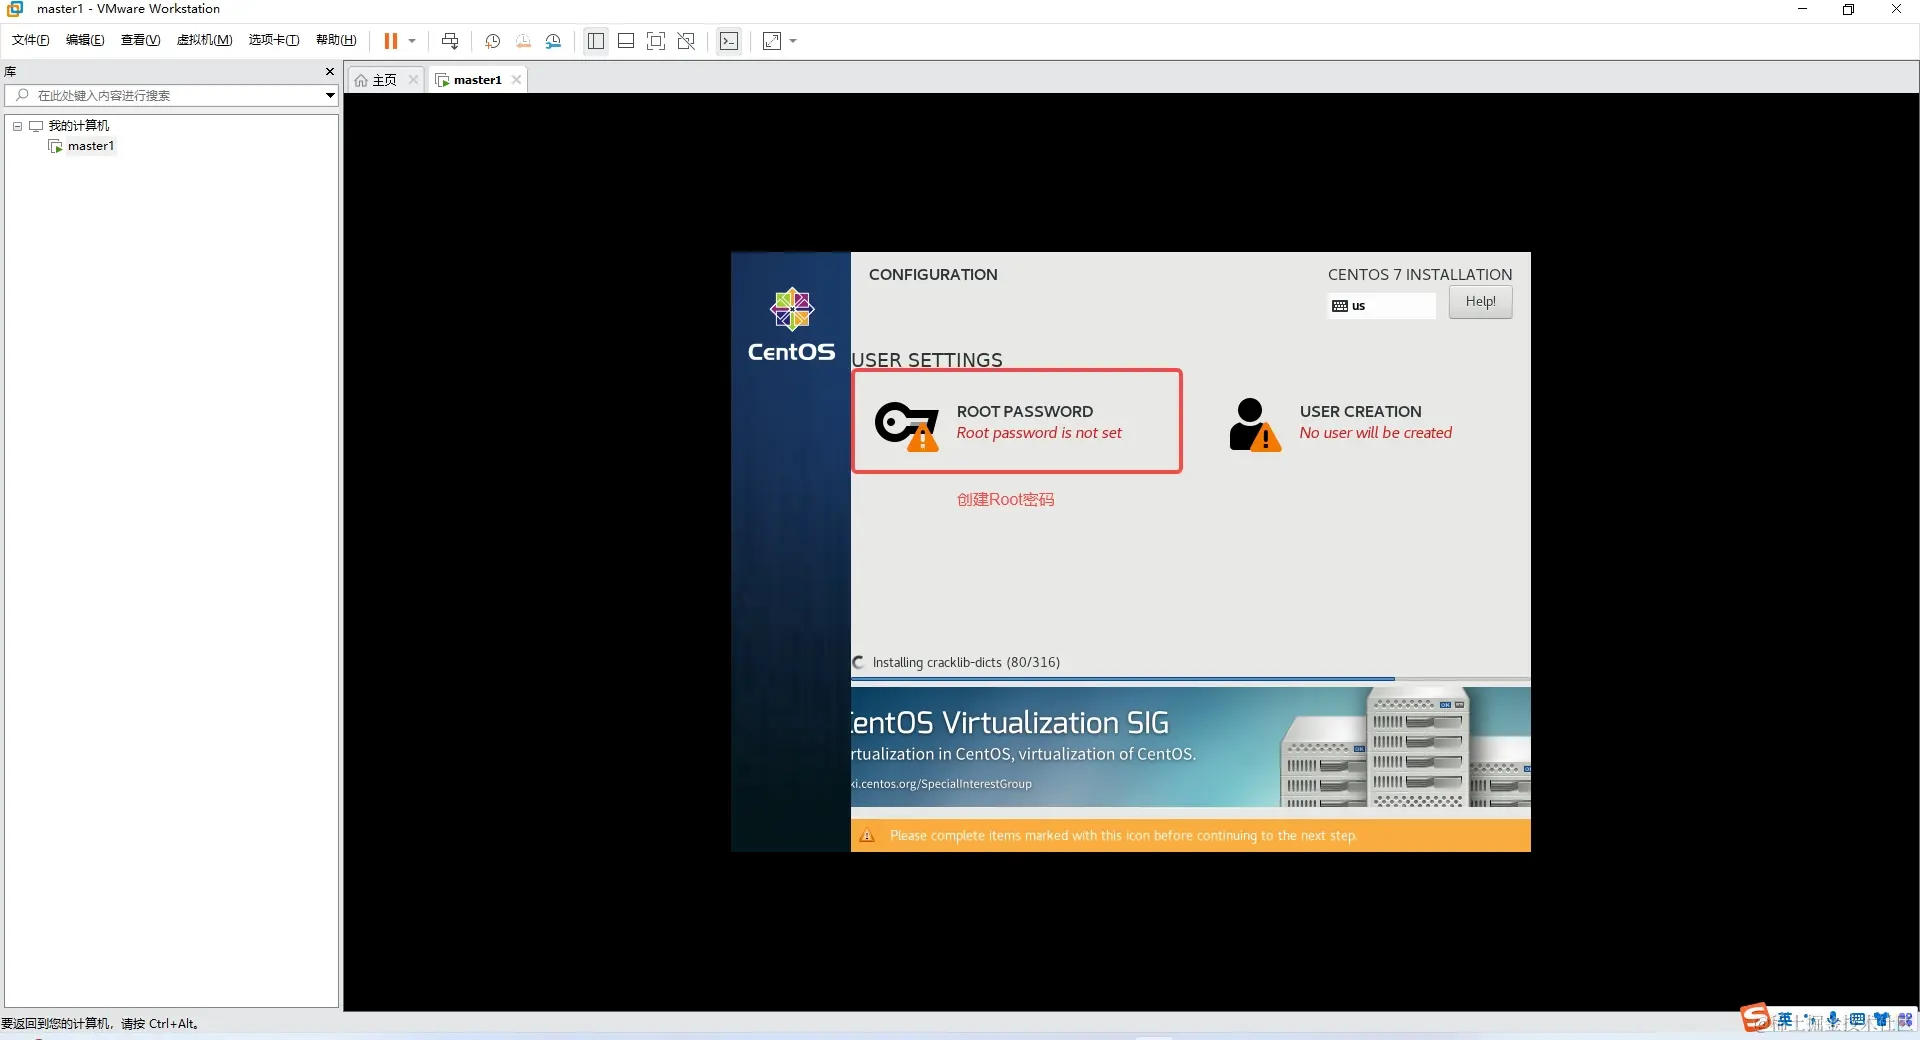
Task: Open the 编辑(E) menu
Action: tap(85, 40)
